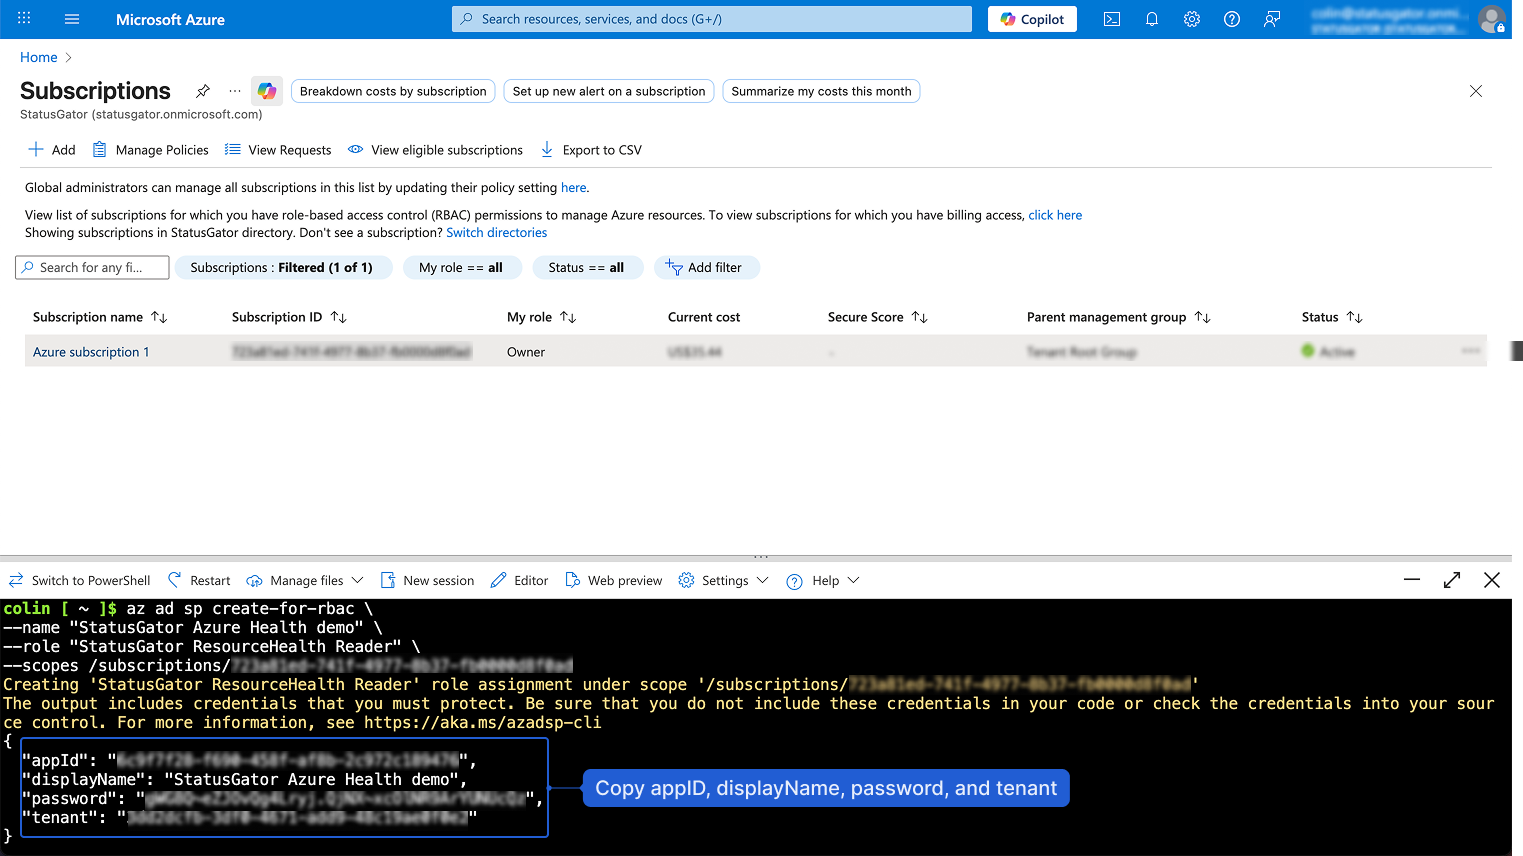
Task: Expand Manage files dropdown
Action: [x=305, y=581]
